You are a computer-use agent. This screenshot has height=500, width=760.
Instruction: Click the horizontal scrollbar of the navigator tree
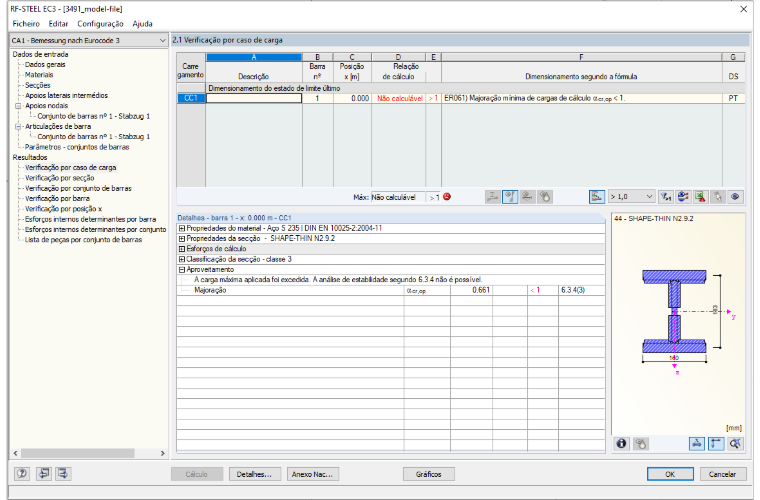pos(78,453)
